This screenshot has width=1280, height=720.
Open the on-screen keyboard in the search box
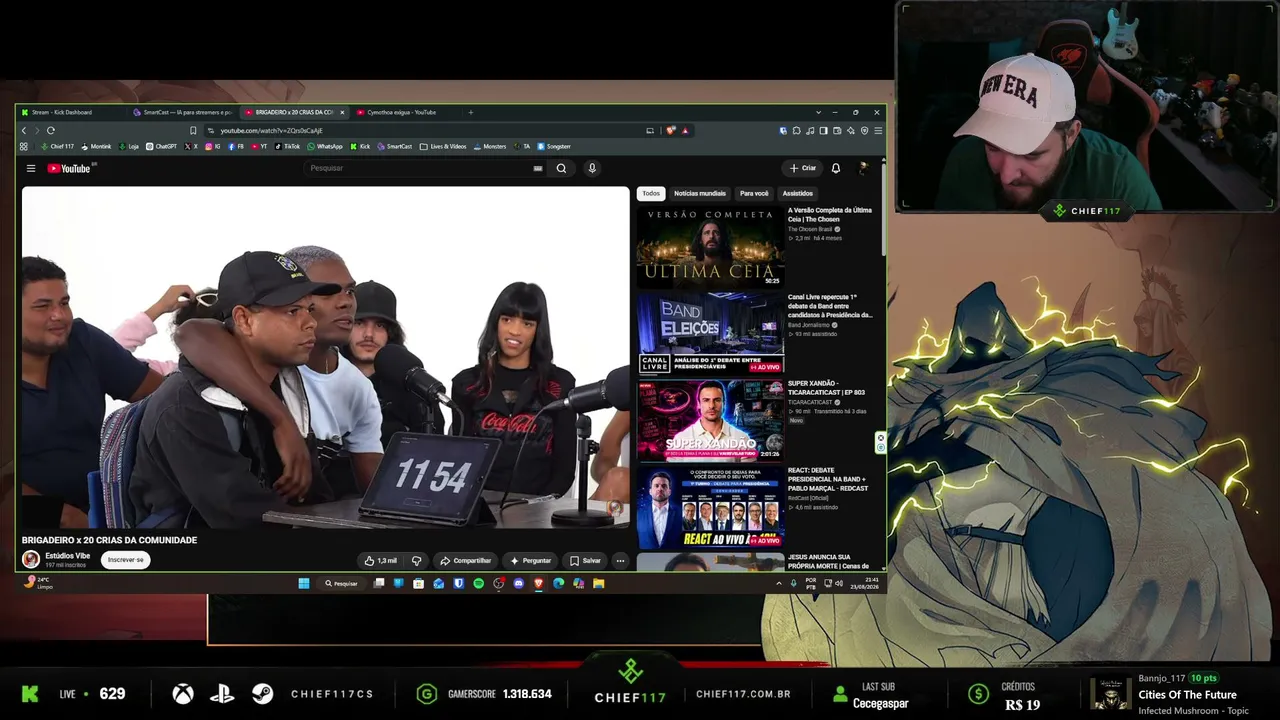[x=538, y=168]
